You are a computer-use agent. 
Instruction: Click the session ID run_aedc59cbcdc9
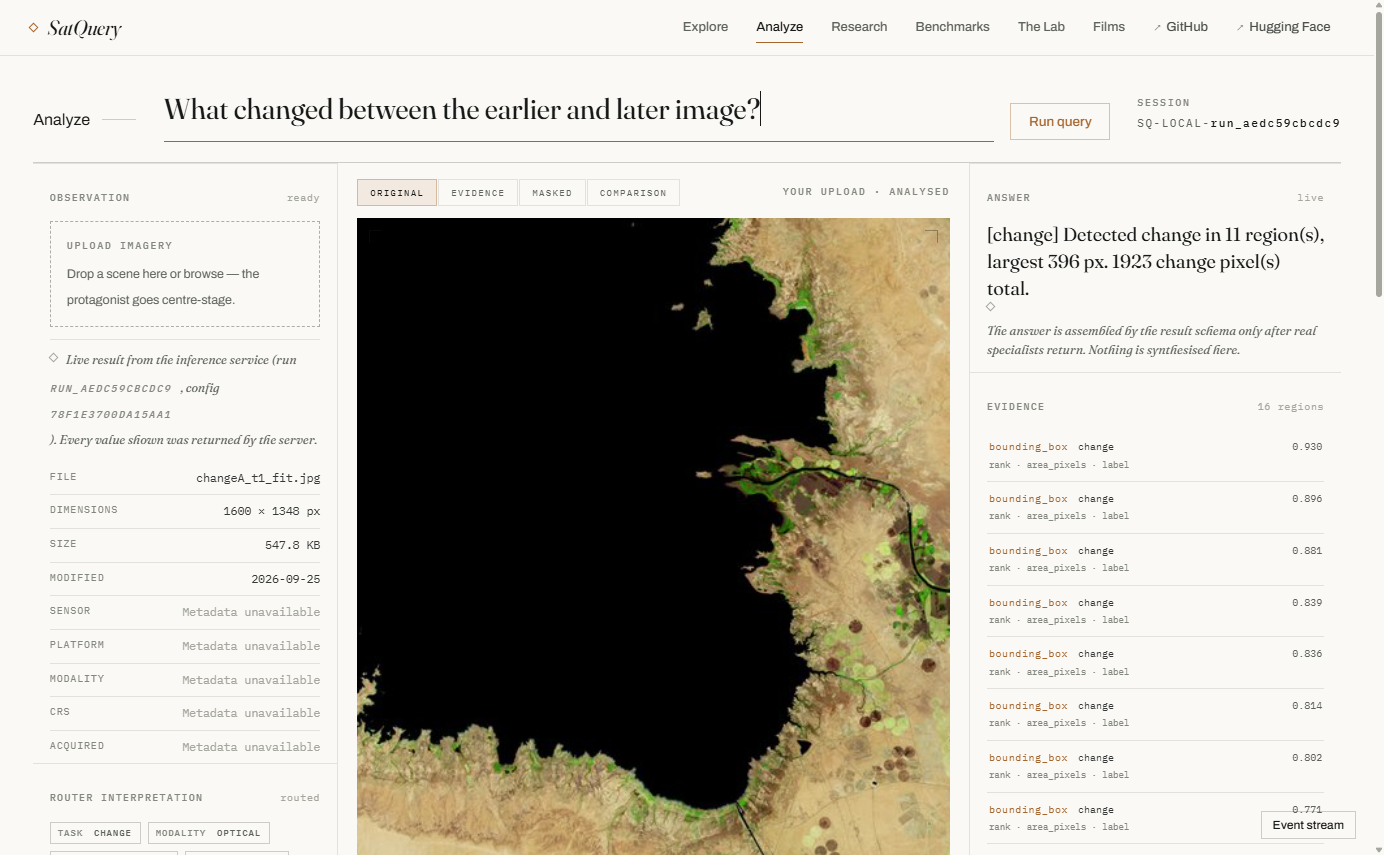click(x=1275, y=123)
